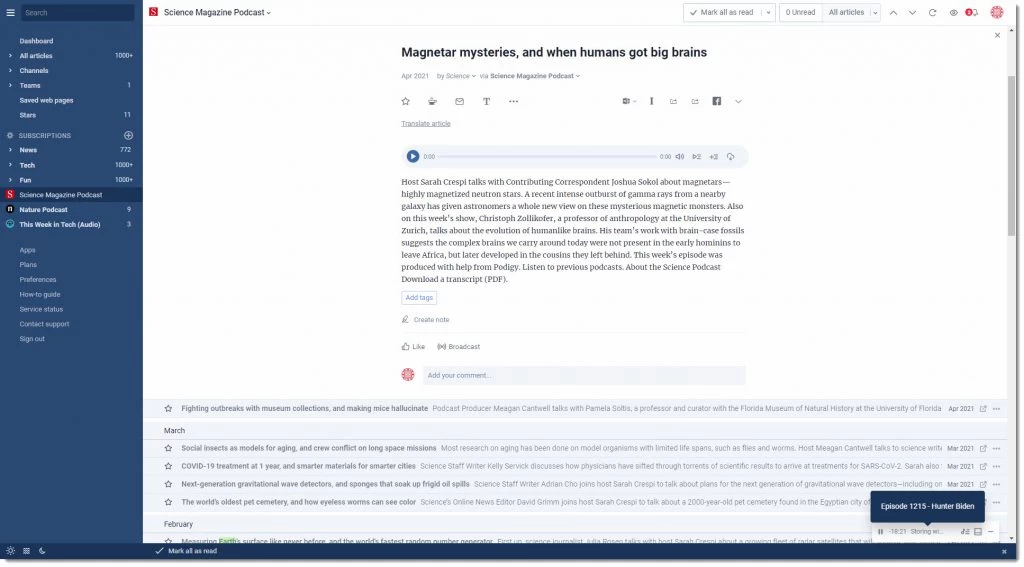Screen dimensions: 1024x567
Task: Open the user profile avatar menu
Action: tap(997, 12)
